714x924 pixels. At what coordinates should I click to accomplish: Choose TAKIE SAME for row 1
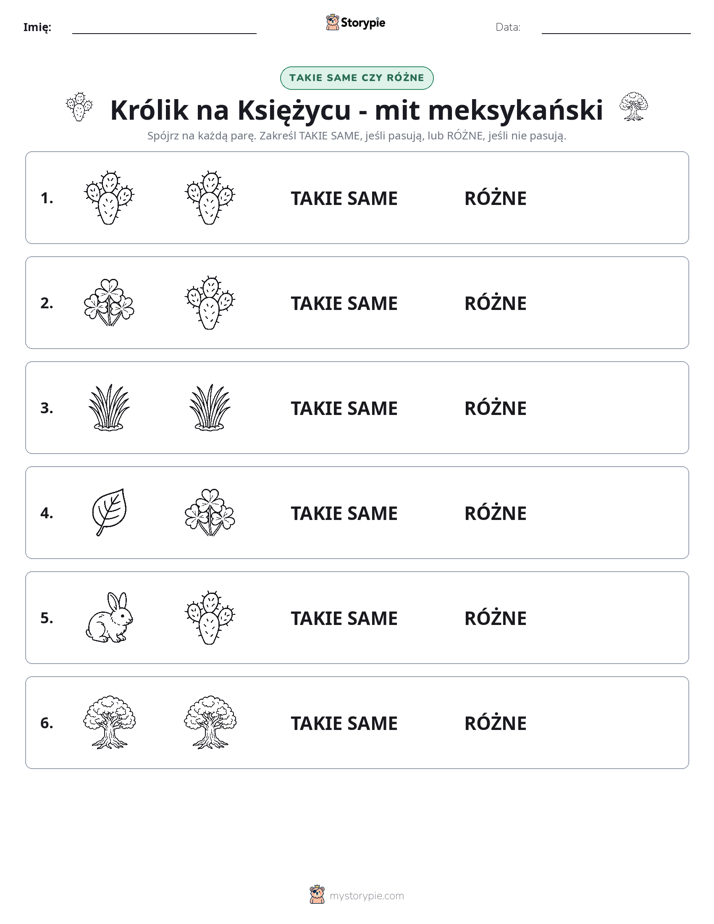point(344,198)
